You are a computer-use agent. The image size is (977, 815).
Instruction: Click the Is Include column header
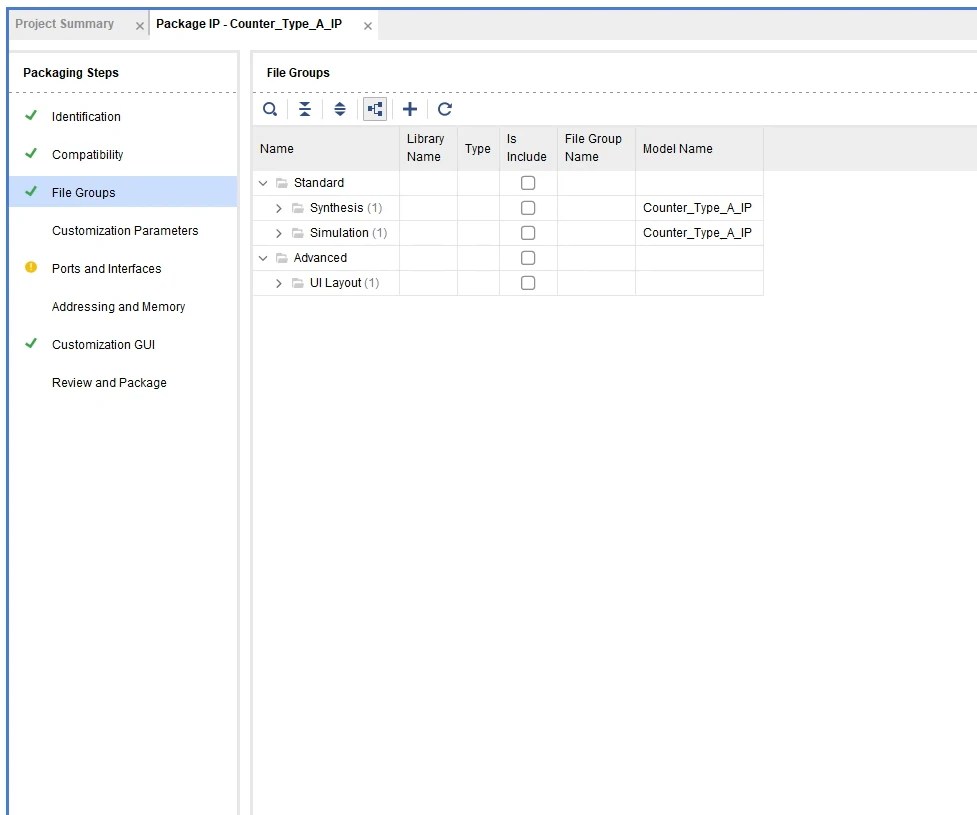528,148
